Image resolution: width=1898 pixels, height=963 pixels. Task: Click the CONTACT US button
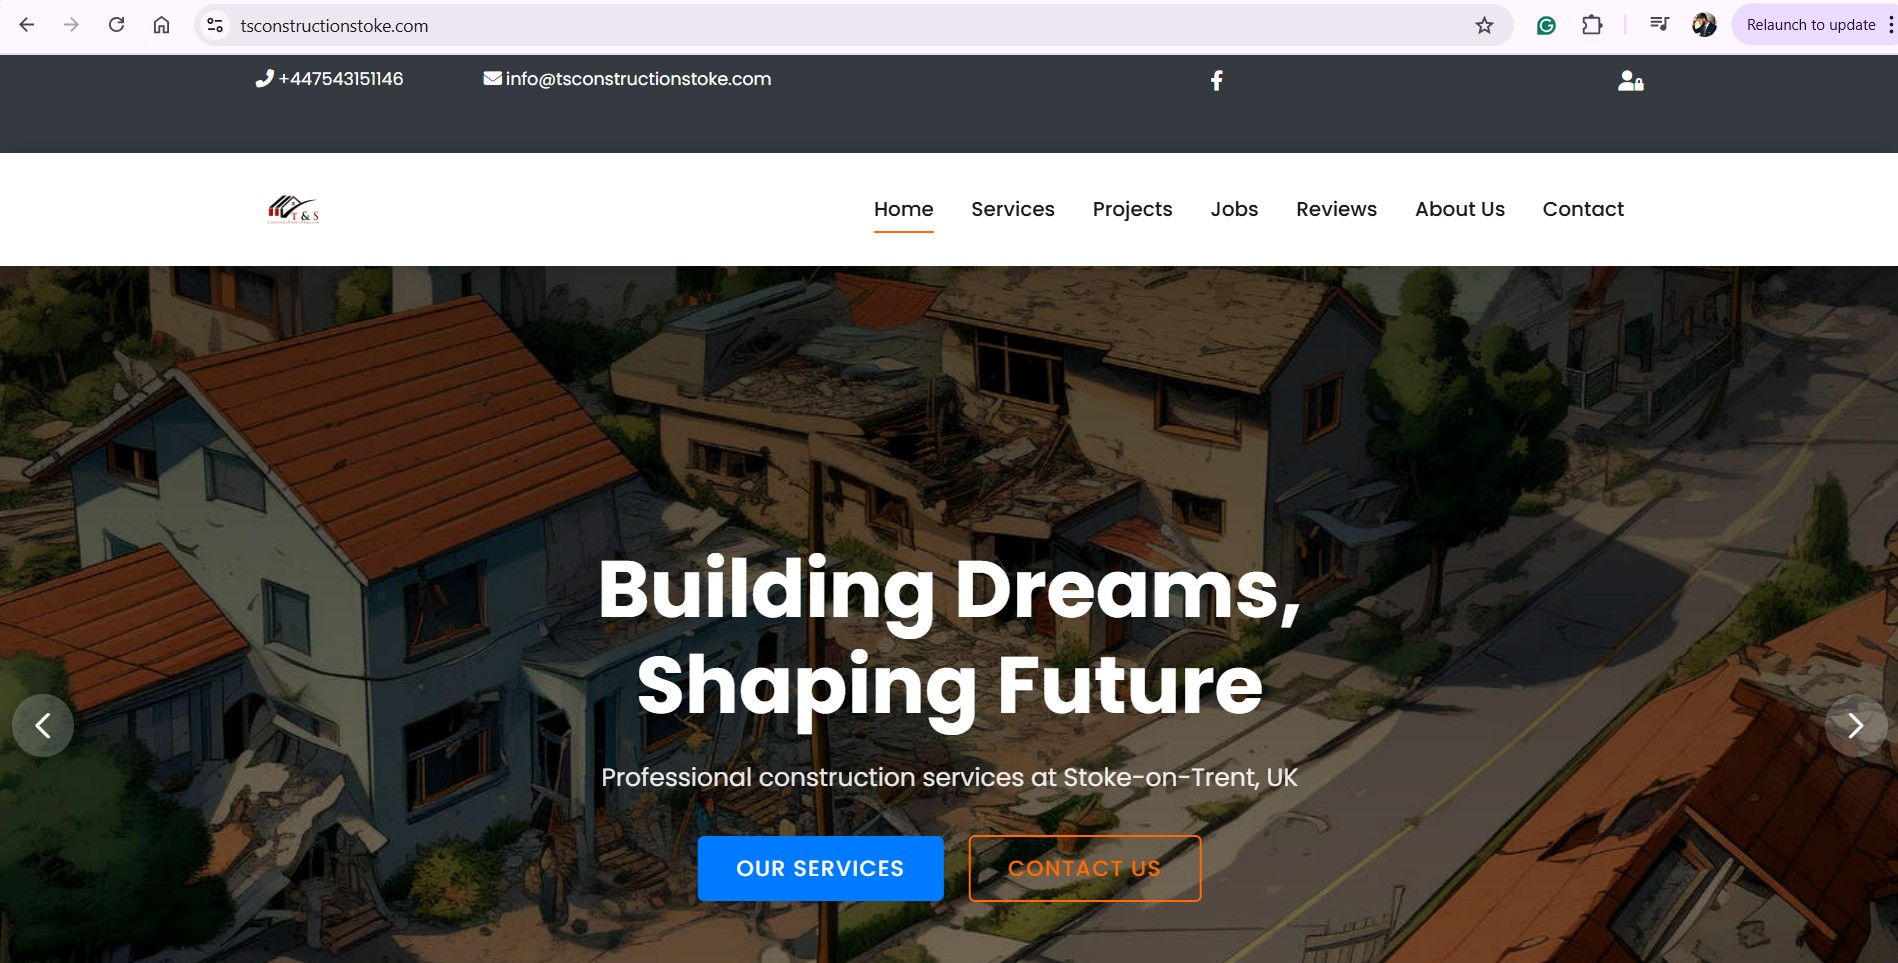1084,868
